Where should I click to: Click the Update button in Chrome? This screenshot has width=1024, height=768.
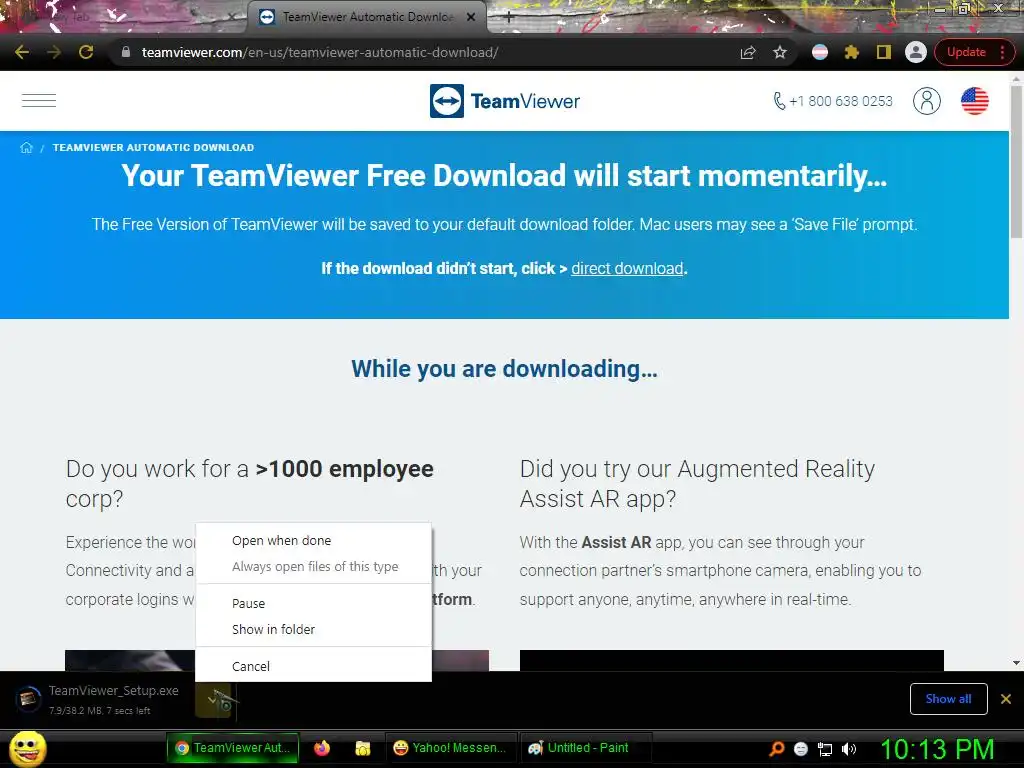[x=966, y=52]
